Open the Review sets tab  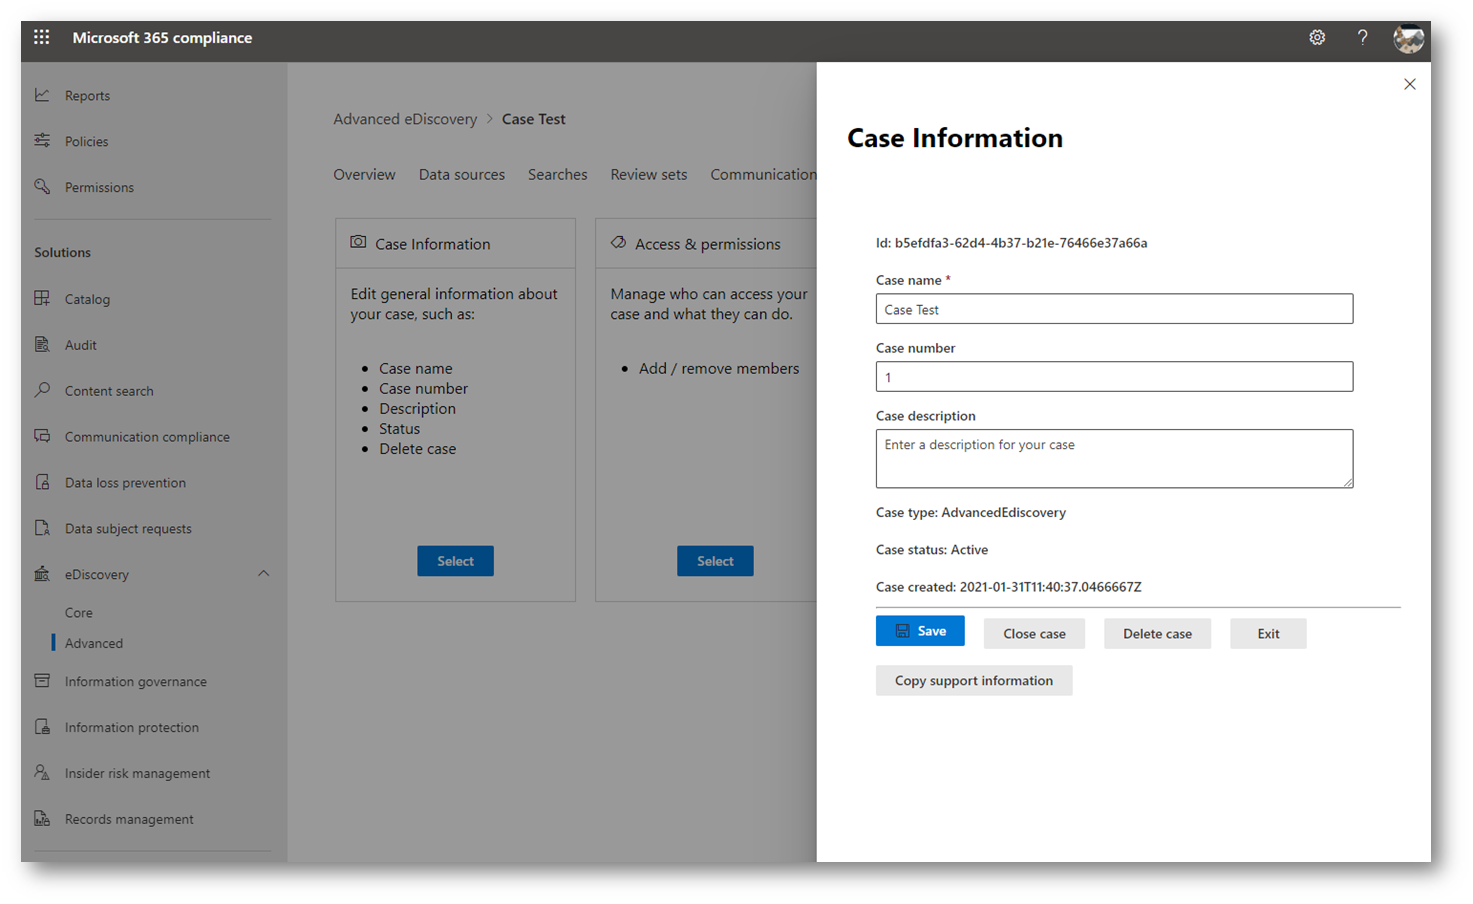pyautogui.click(x=649, y=174)
